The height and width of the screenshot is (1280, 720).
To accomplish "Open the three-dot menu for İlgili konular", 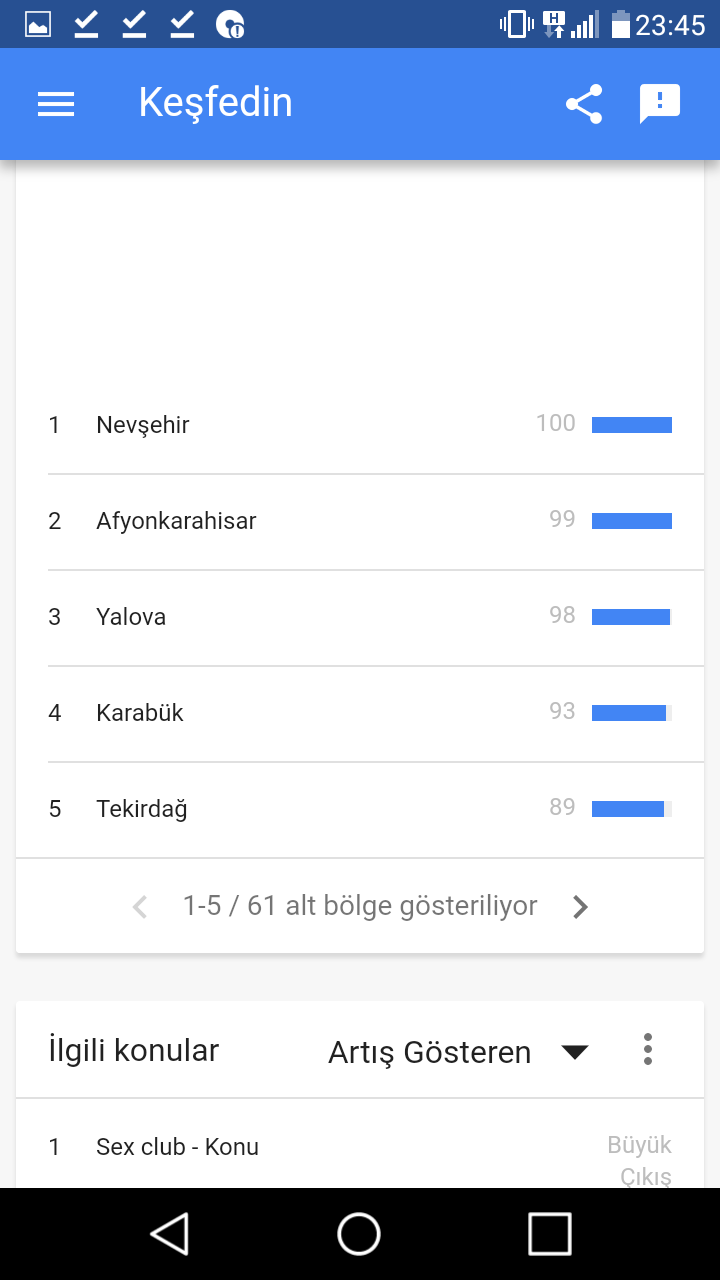I will pos(648,1049).
